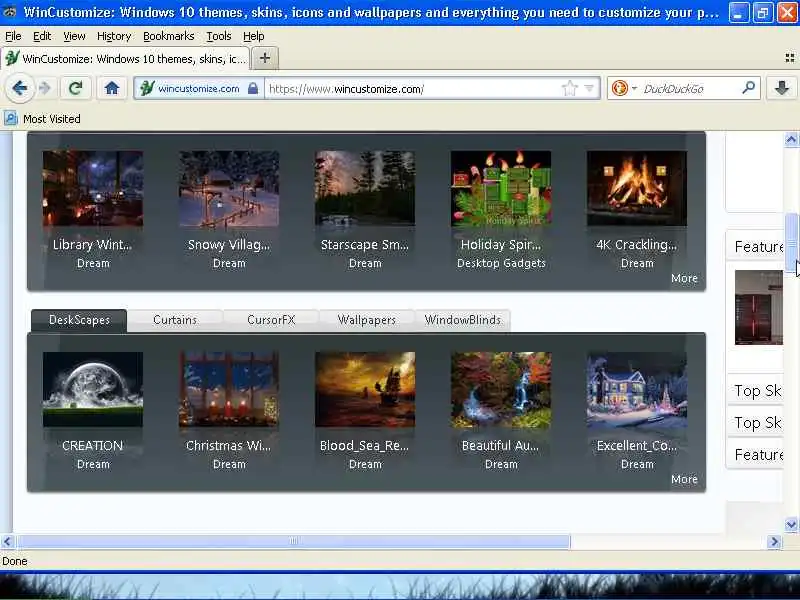
Task: Click the tab groups icon
Action: pos(789,58)
